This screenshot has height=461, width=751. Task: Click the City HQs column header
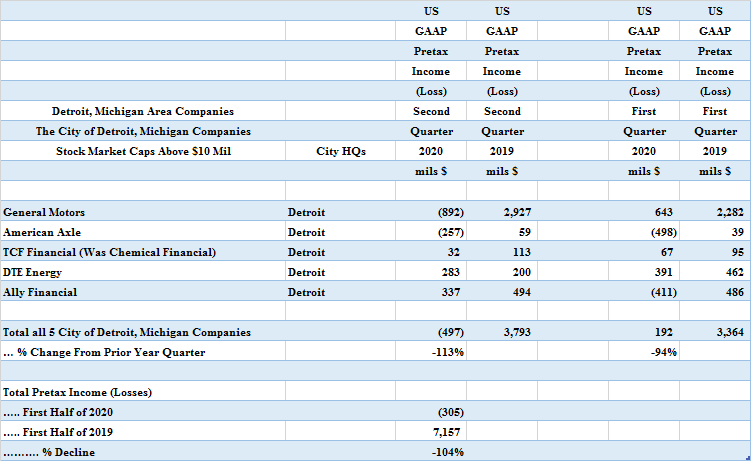341,151
